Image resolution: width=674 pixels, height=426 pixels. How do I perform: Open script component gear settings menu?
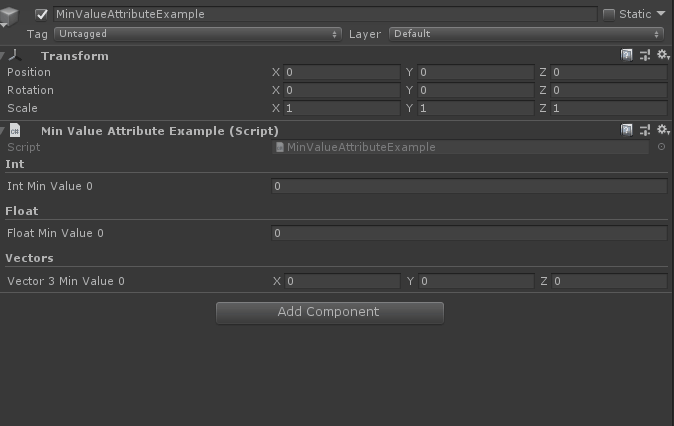[662, 130]
